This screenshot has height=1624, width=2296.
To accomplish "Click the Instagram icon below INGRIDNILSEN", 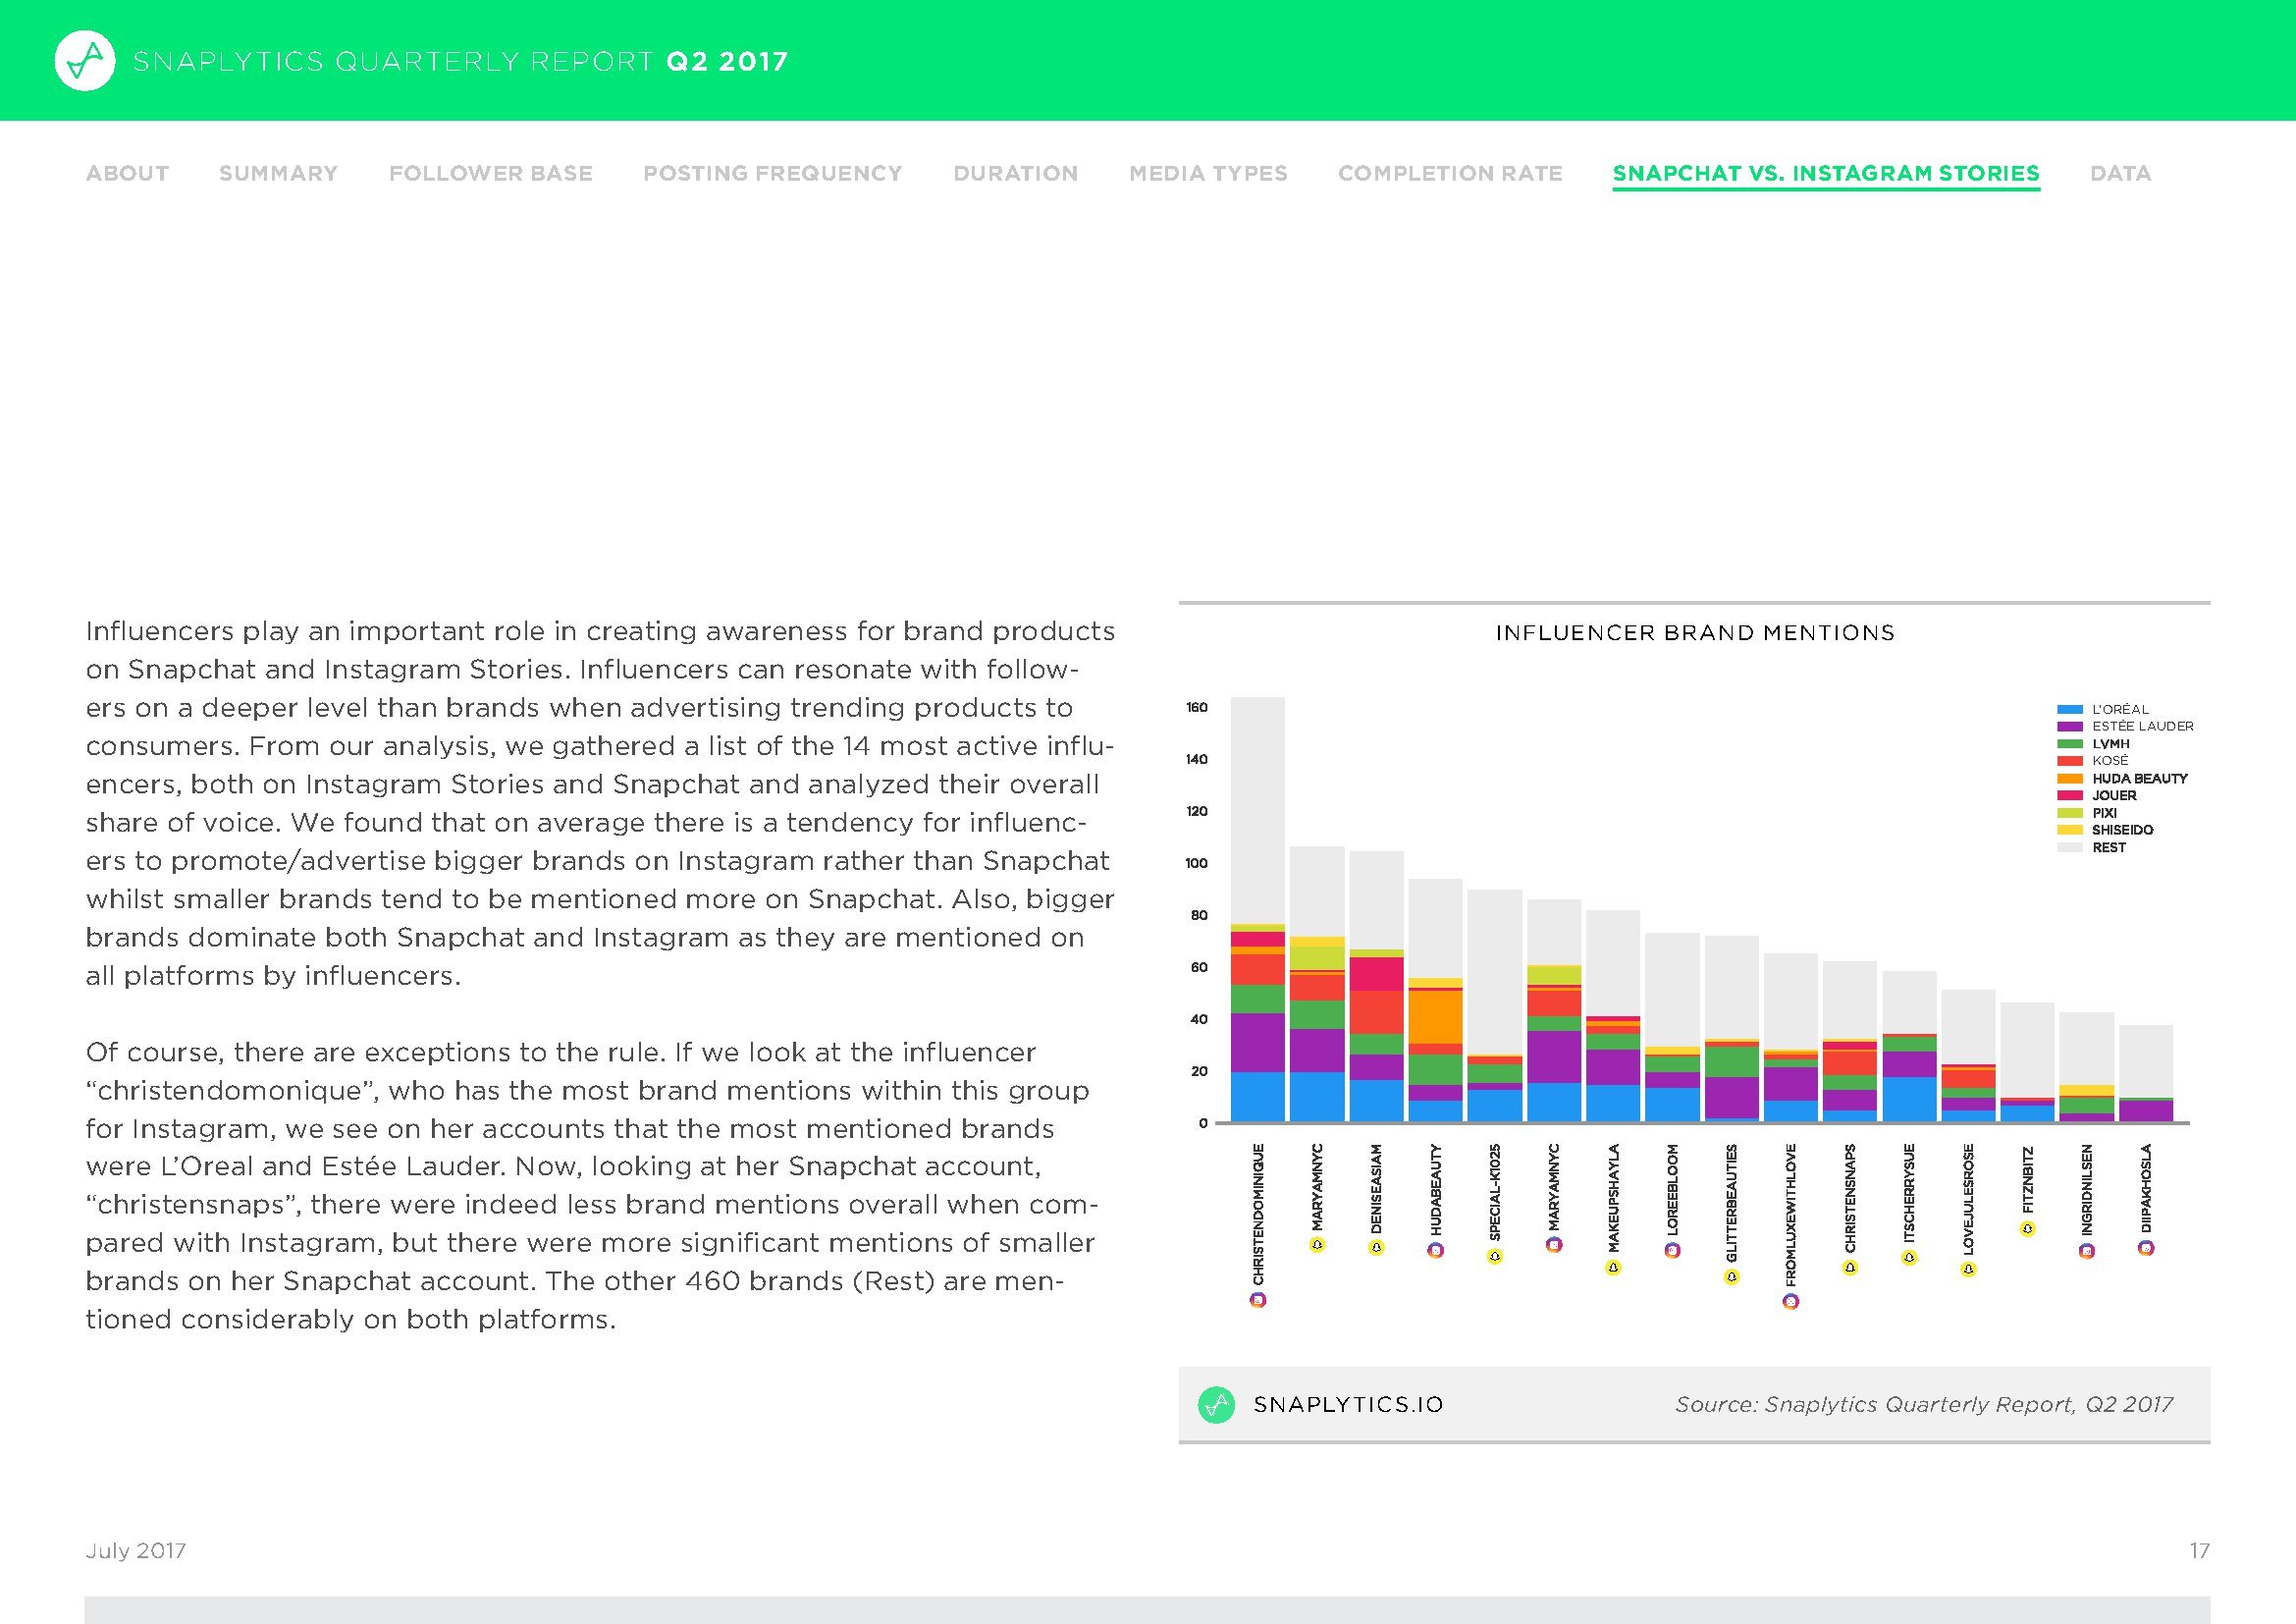I will point(2086,1250).
